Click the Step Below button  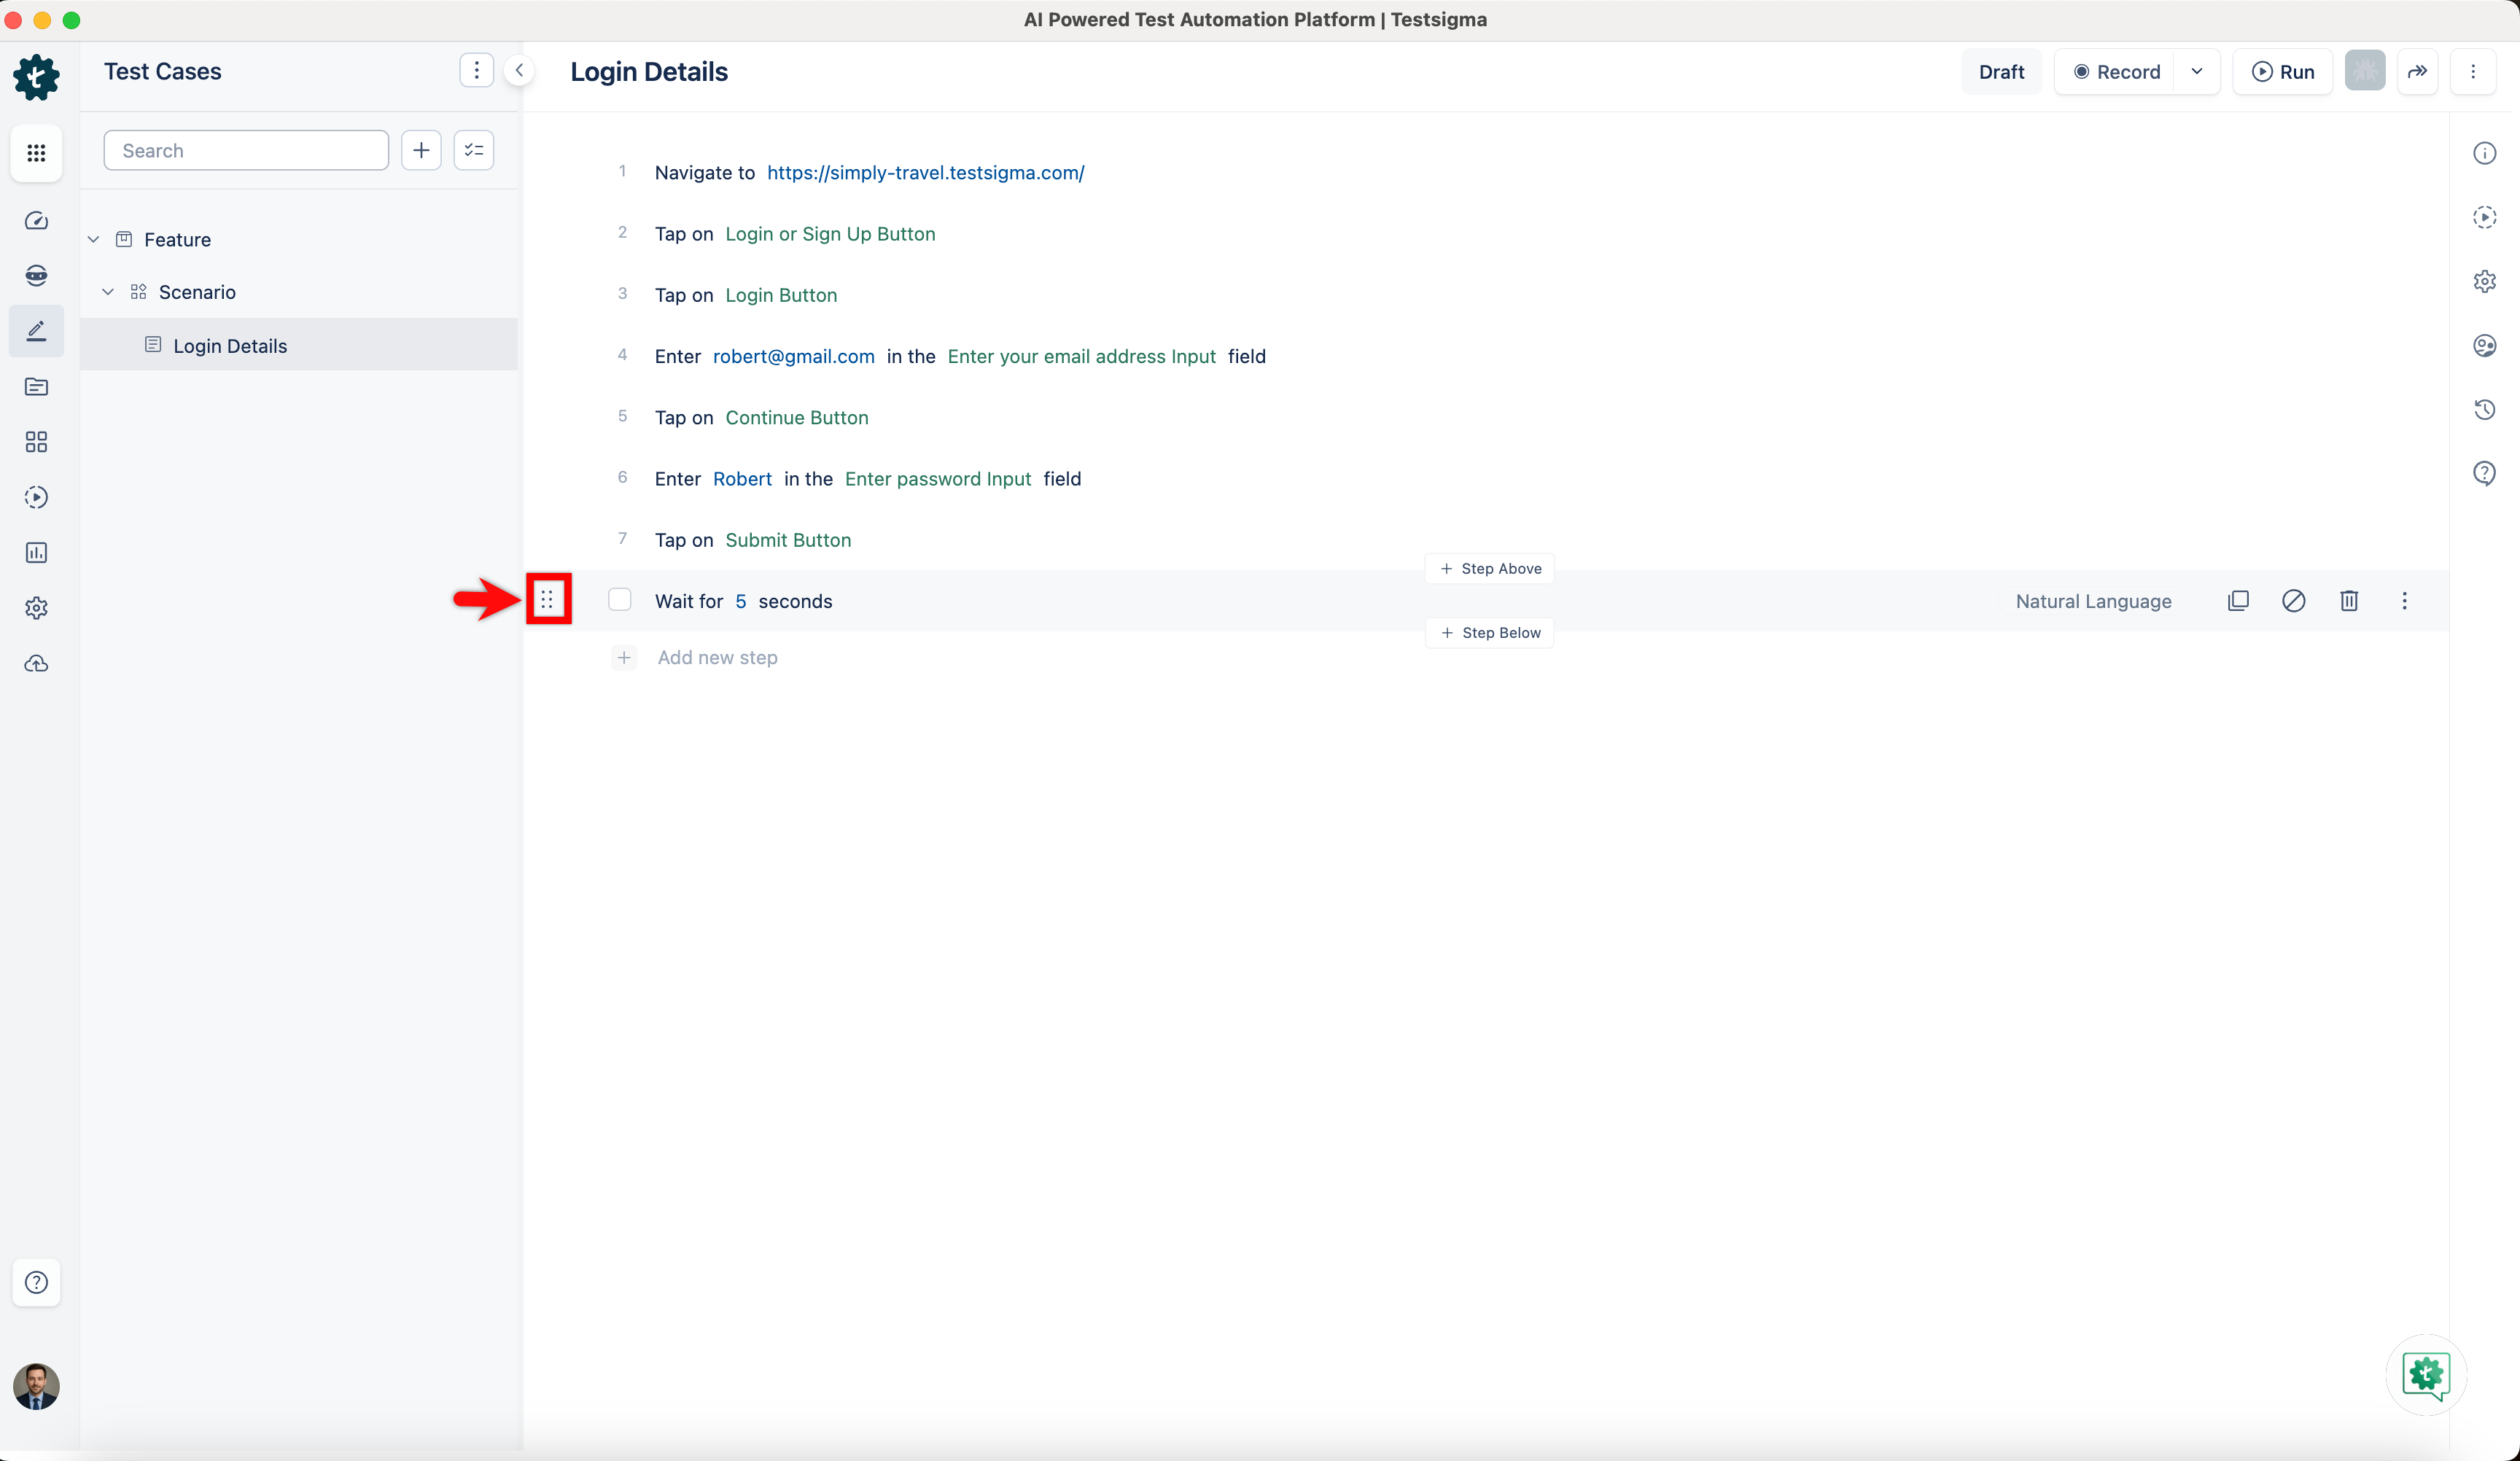[1490, 632]
